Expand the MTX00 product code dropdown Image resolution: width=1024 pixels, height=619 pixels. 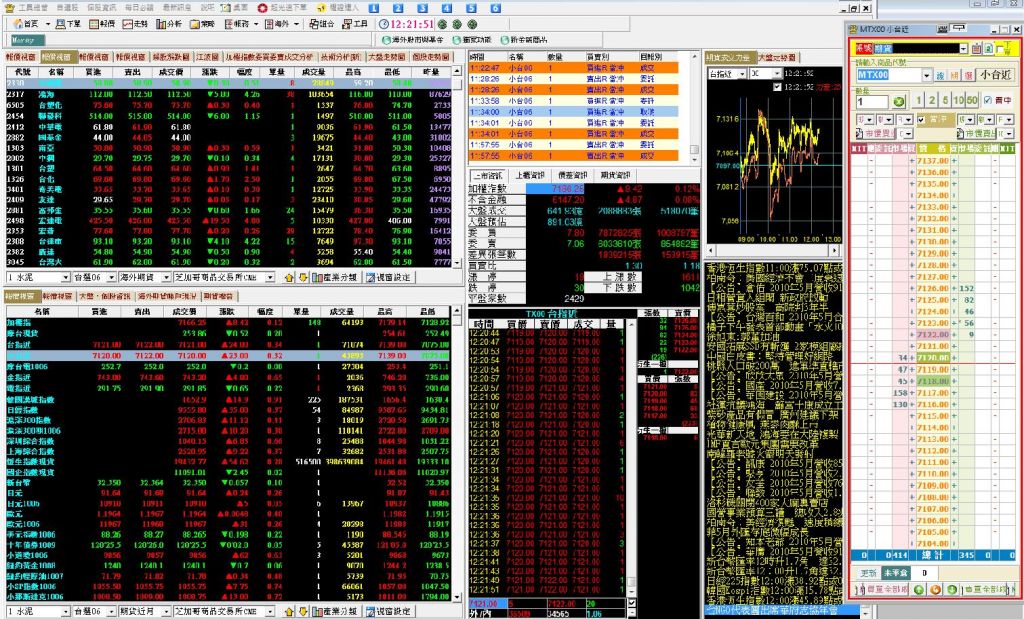pos(926,75)
